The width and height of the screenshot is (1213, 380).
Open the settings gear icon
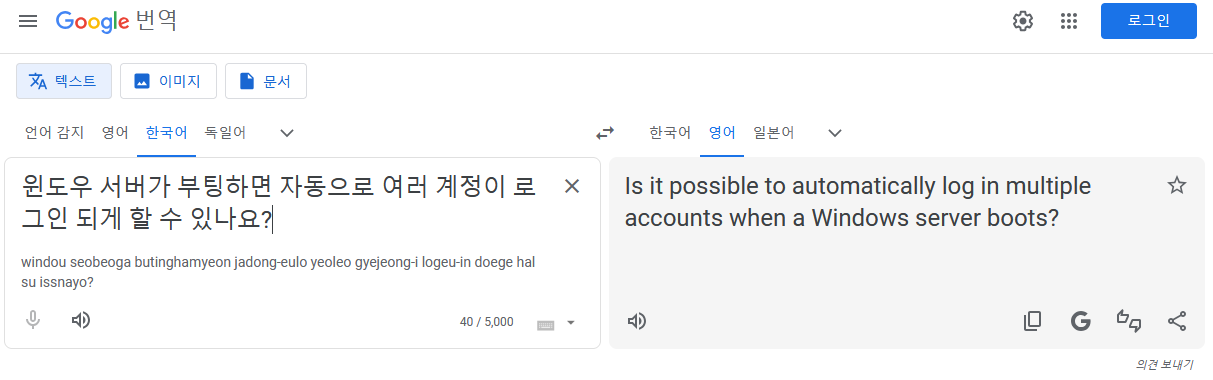tap(1022, 21)
